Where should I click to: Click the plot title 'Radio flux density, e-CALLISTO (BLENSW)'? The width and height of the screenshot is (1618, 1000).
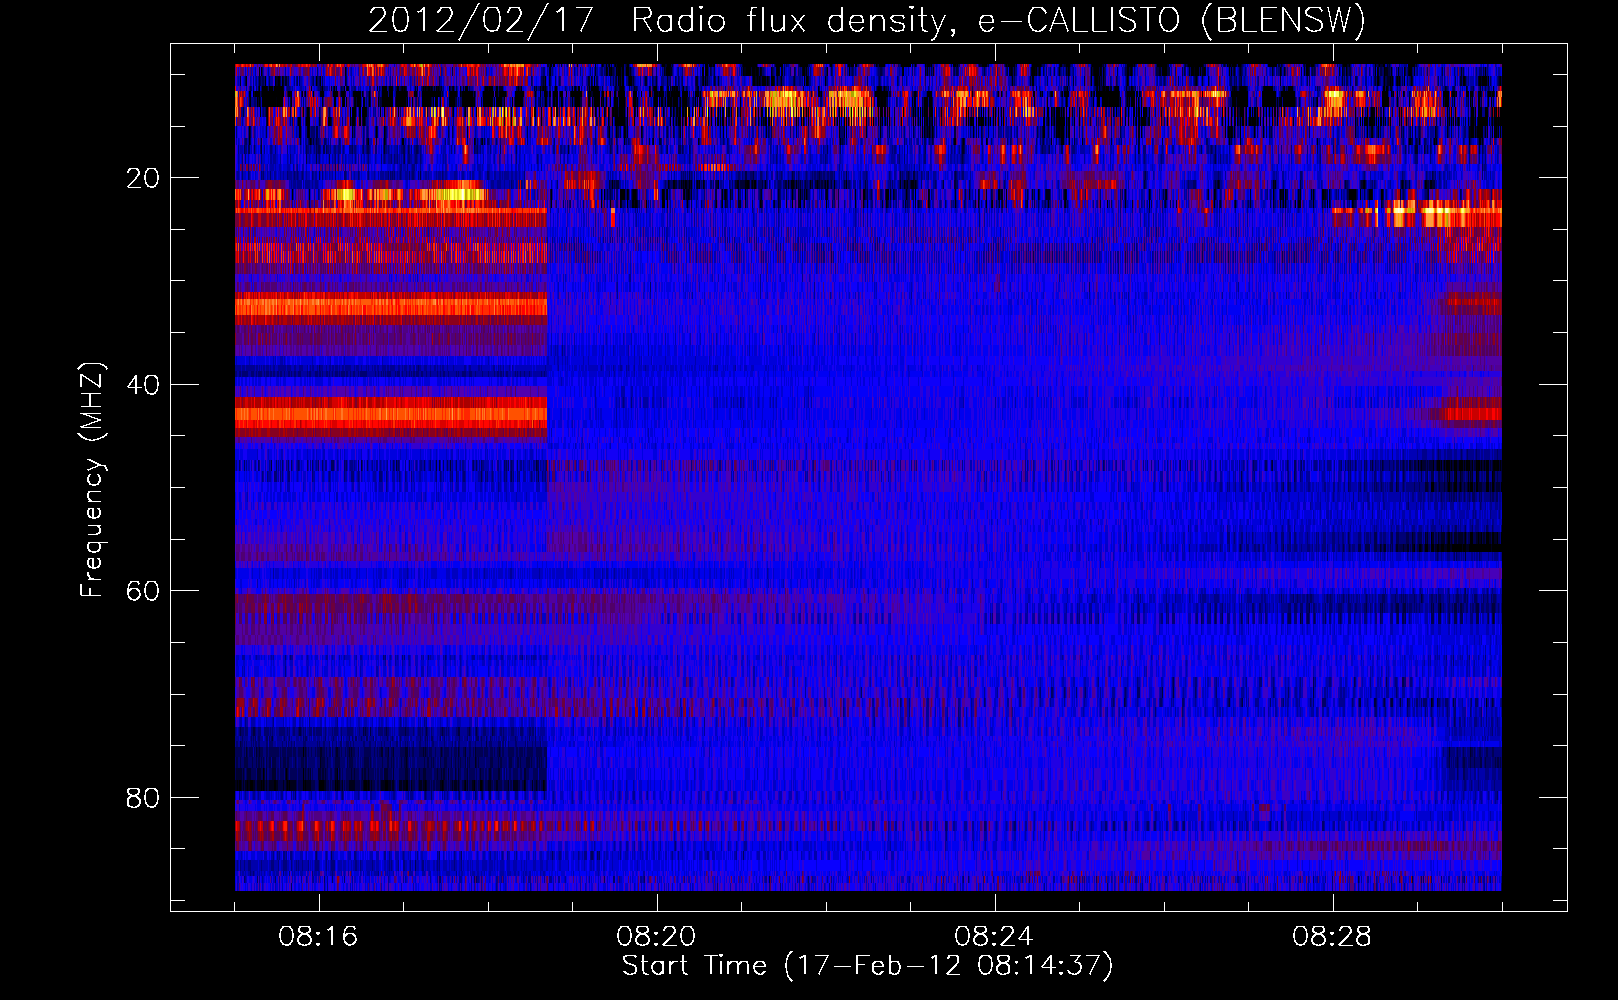pyautogui.click(x=999, y=20)
